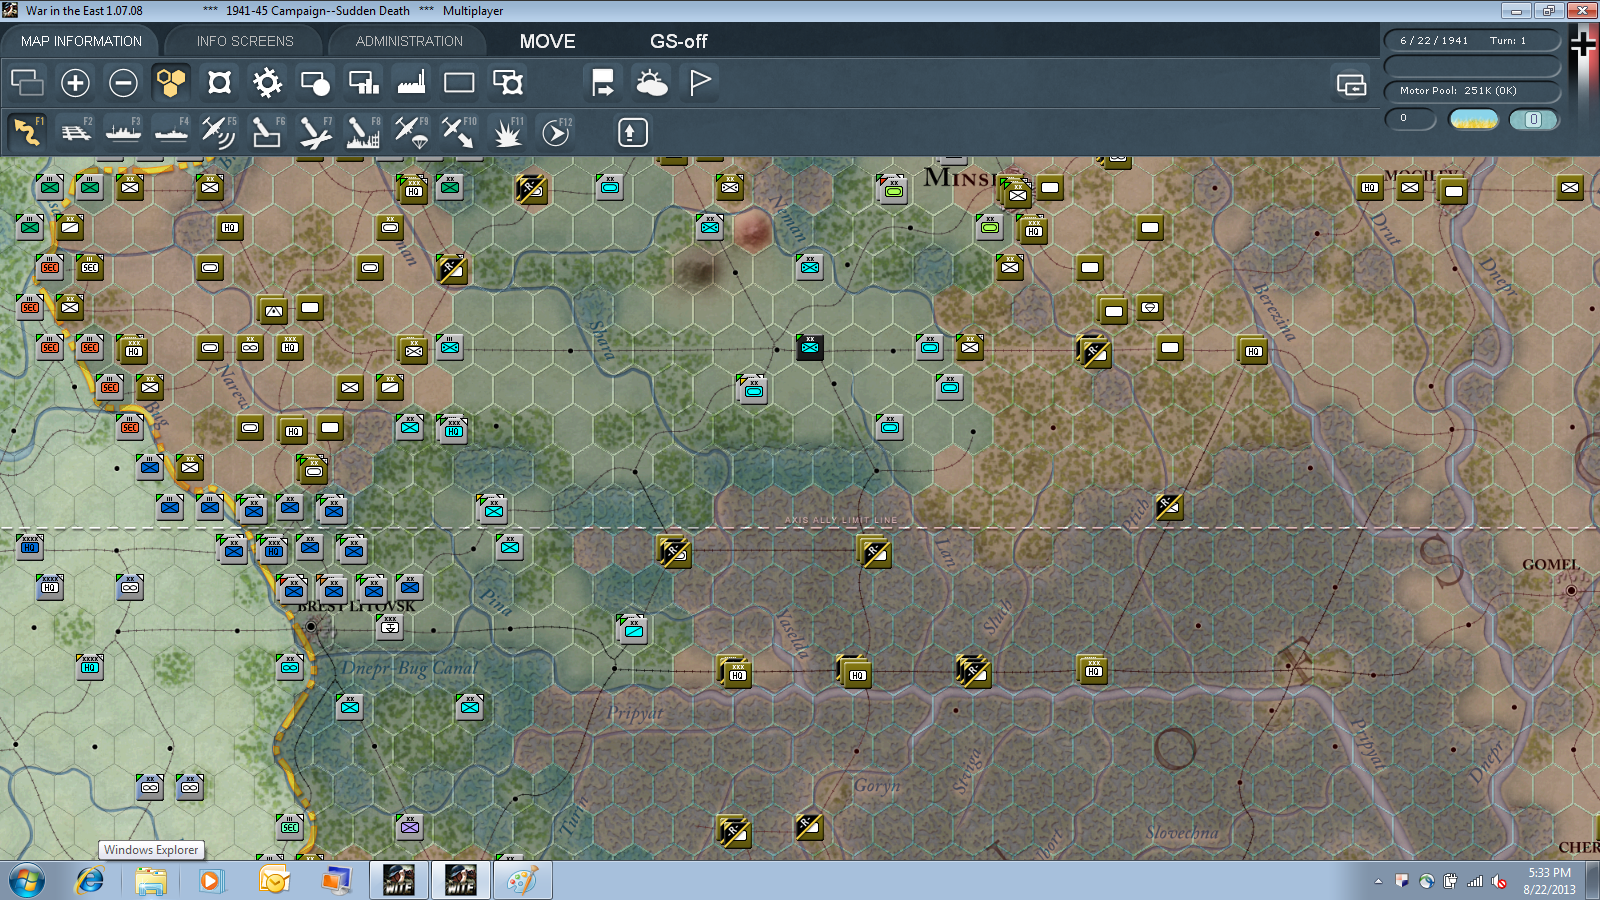This screenshot has width=1600, height=900.
Task: Click the four-pronged ring icon in the map toolbar
Action: tap(219, 82)
